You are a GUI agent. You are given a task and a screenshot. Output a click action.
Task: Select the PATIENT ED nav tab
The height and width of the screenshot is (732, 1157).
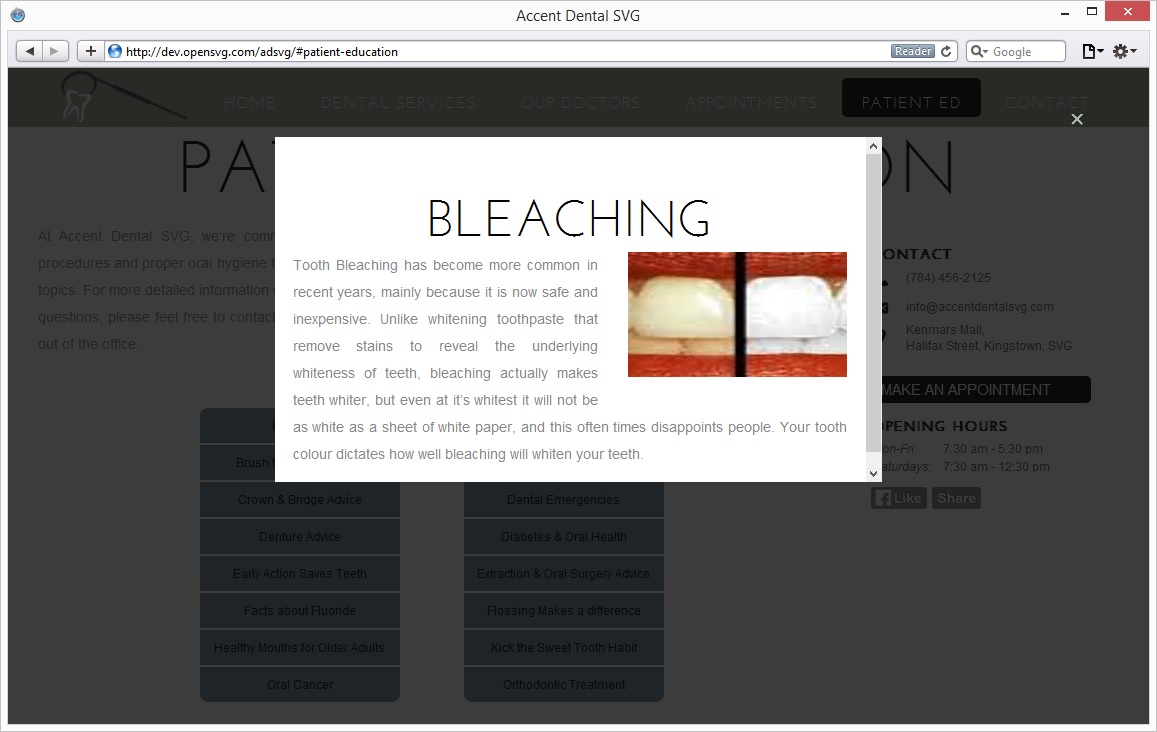pyautogui.click(x=911, y=98)
